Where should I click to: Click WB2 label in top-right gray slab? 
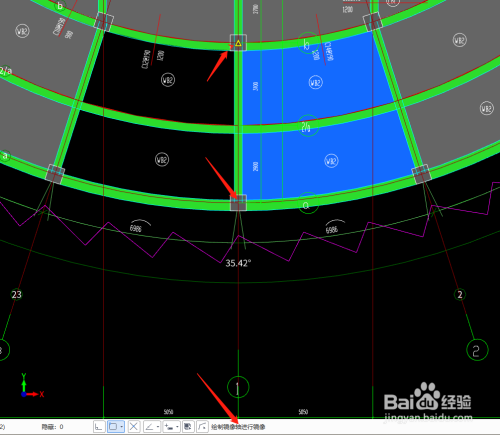point(460,40)
